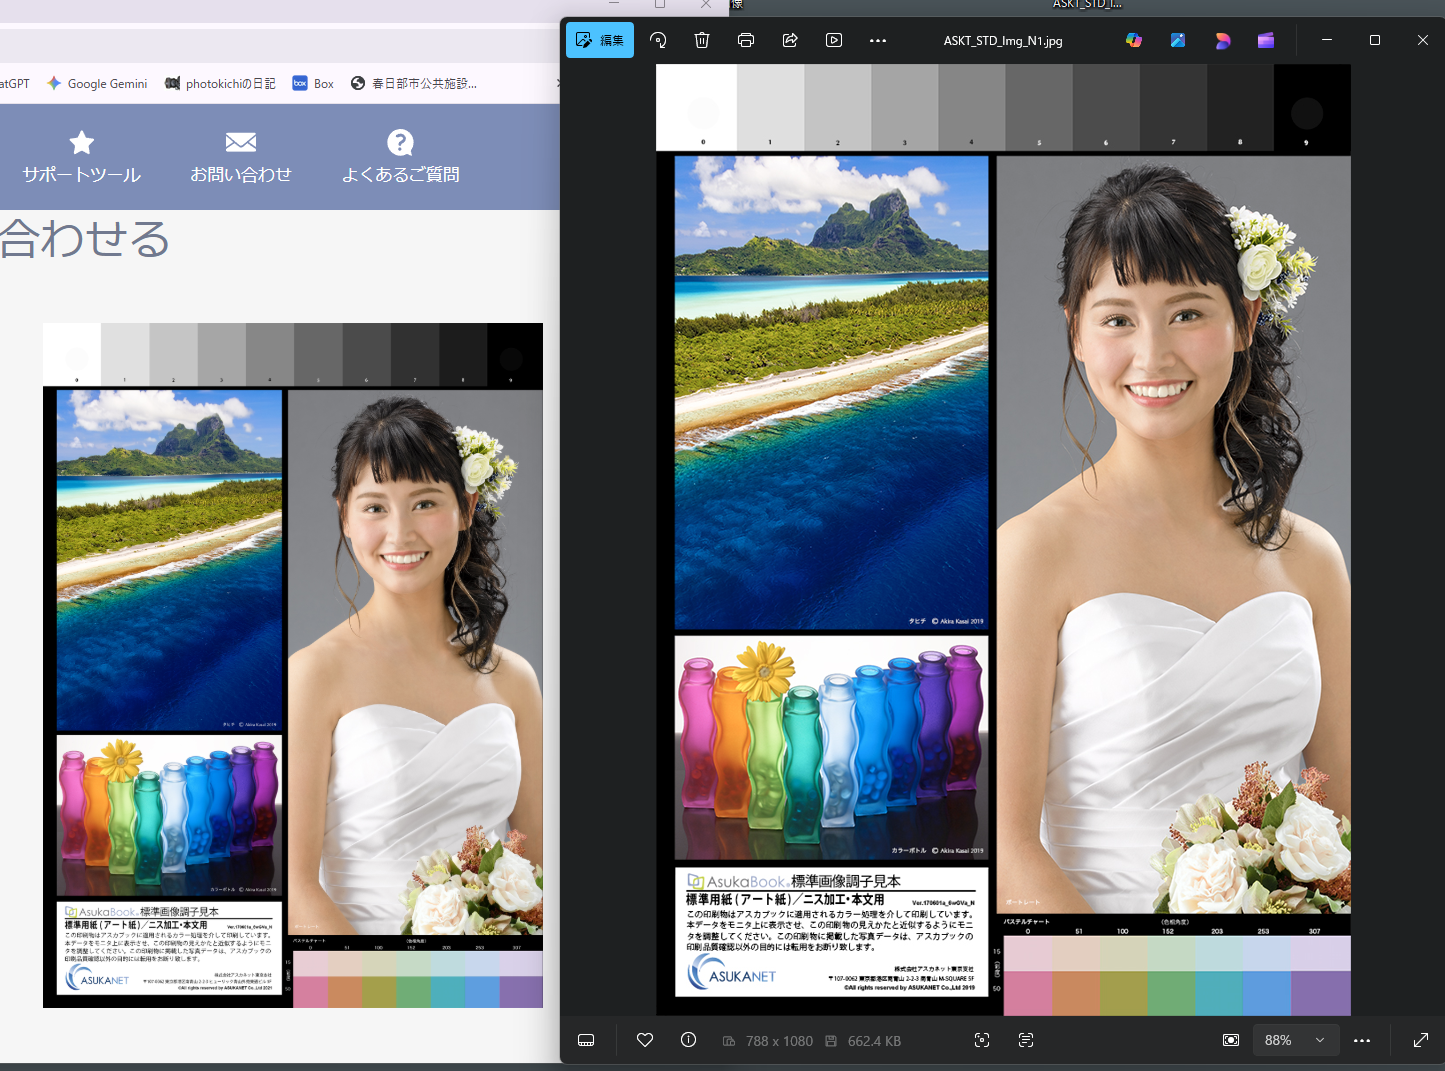The image size is (1445, 1071).
Task: Launch Copilot from the Photos title bar
Action: [x=1134, y=40]
